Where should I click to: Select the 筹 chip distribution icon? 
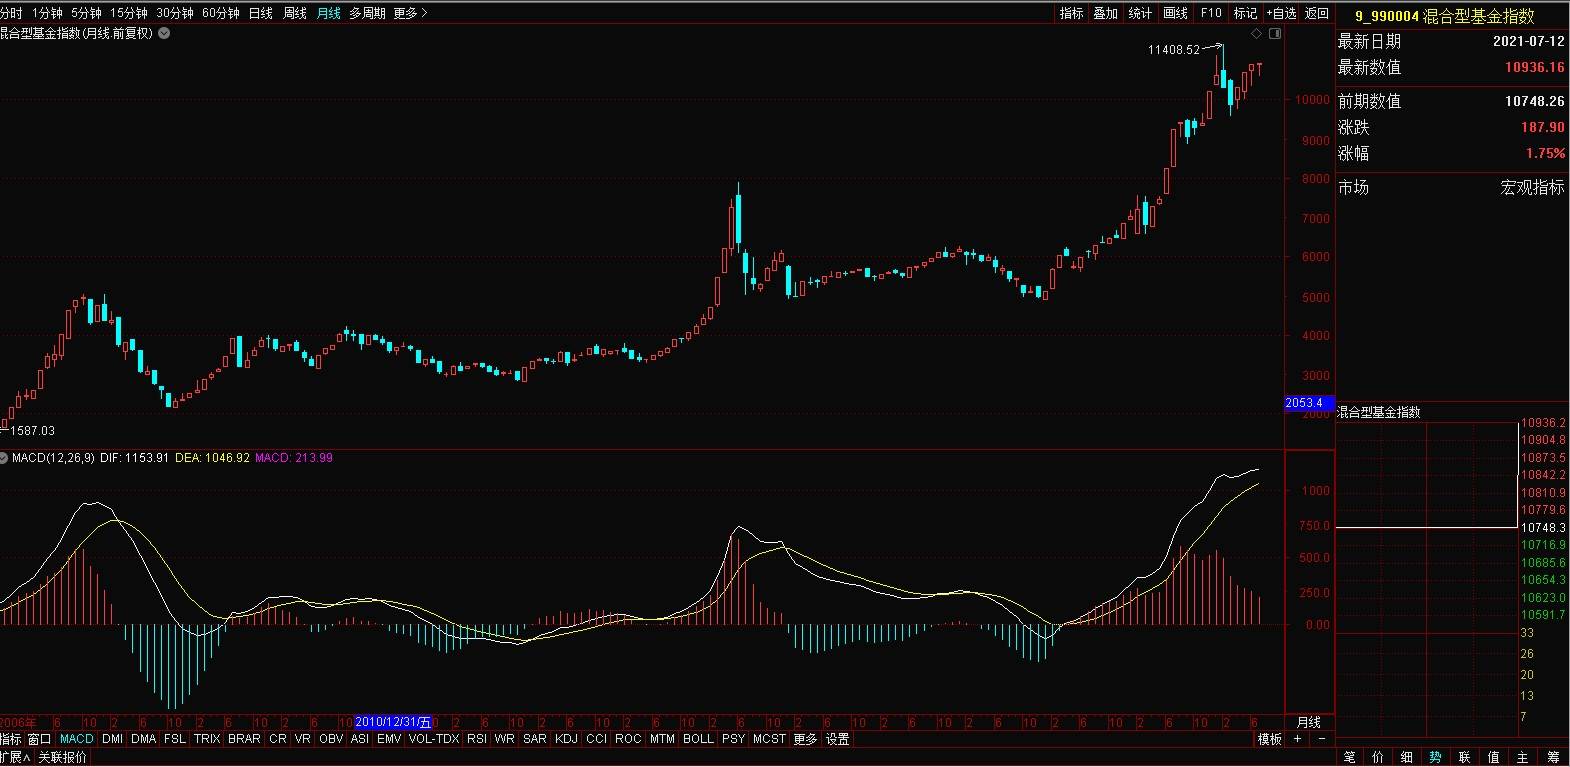pyautogui.click(x=1553, y=757)
